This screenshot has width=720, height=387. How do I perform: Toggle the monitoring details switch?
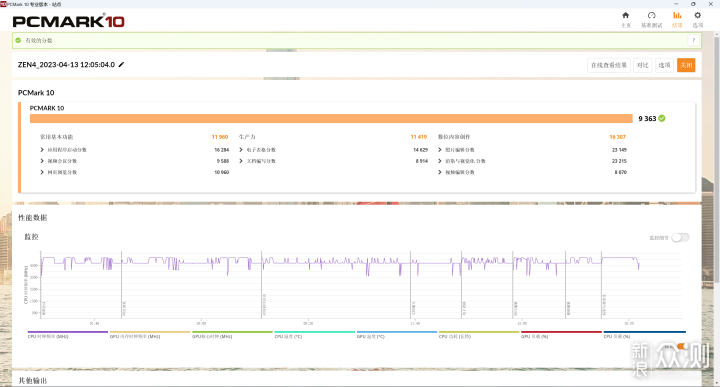click(x=680, y=237)
